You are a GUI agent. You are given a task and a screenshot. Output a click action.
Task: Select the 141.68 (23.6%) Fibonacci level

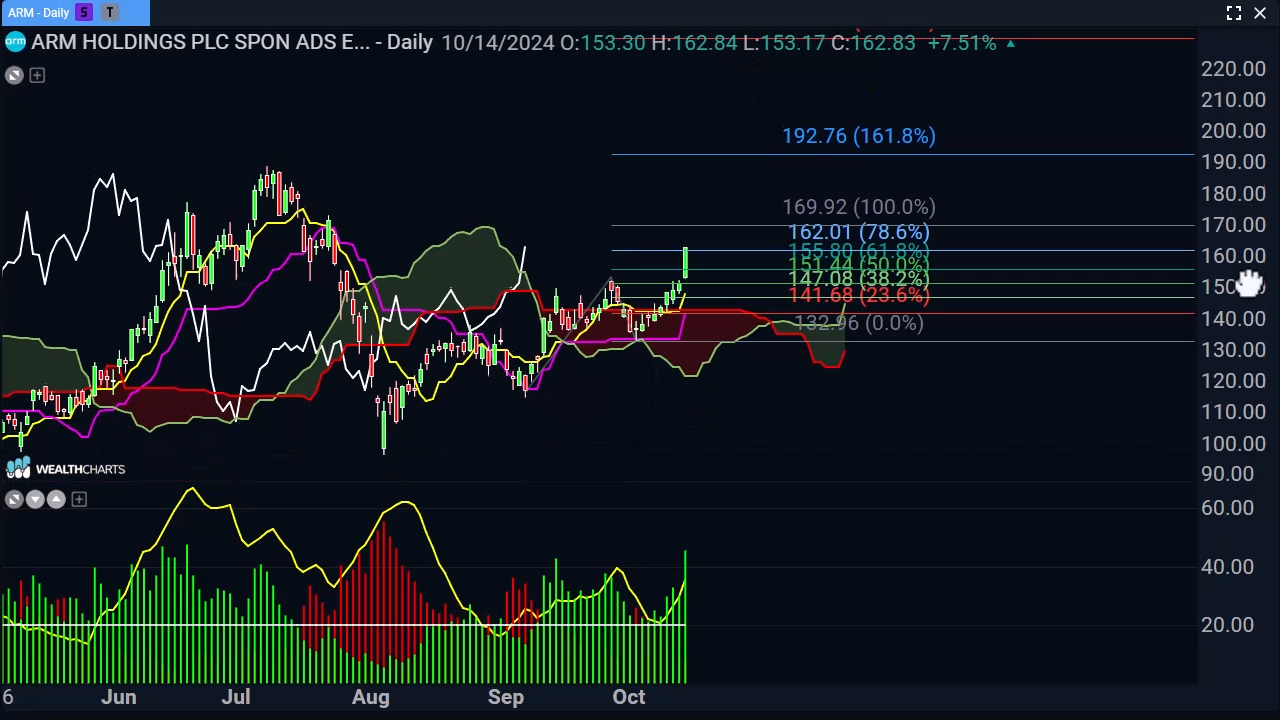tap(859, 295)
